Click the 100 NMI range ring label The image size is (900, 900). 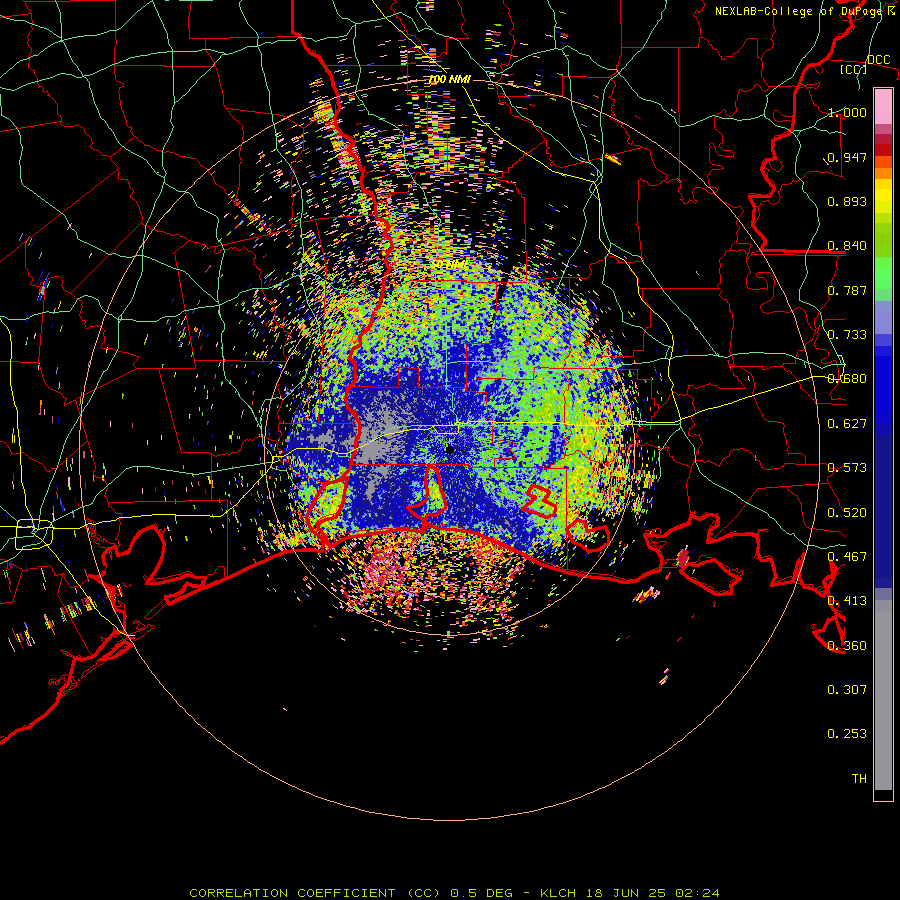(x=449, y=79)
